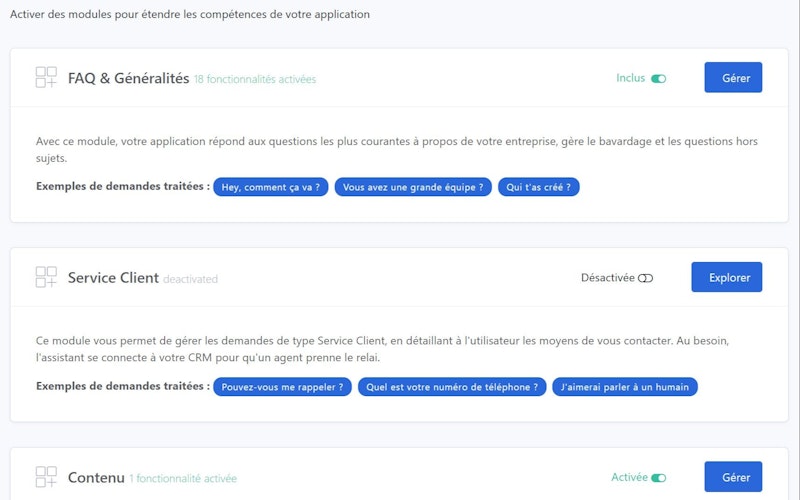This screenshot has width=800, height=500.
Task: Click the Contenu module icon
Action: (46, 477)
